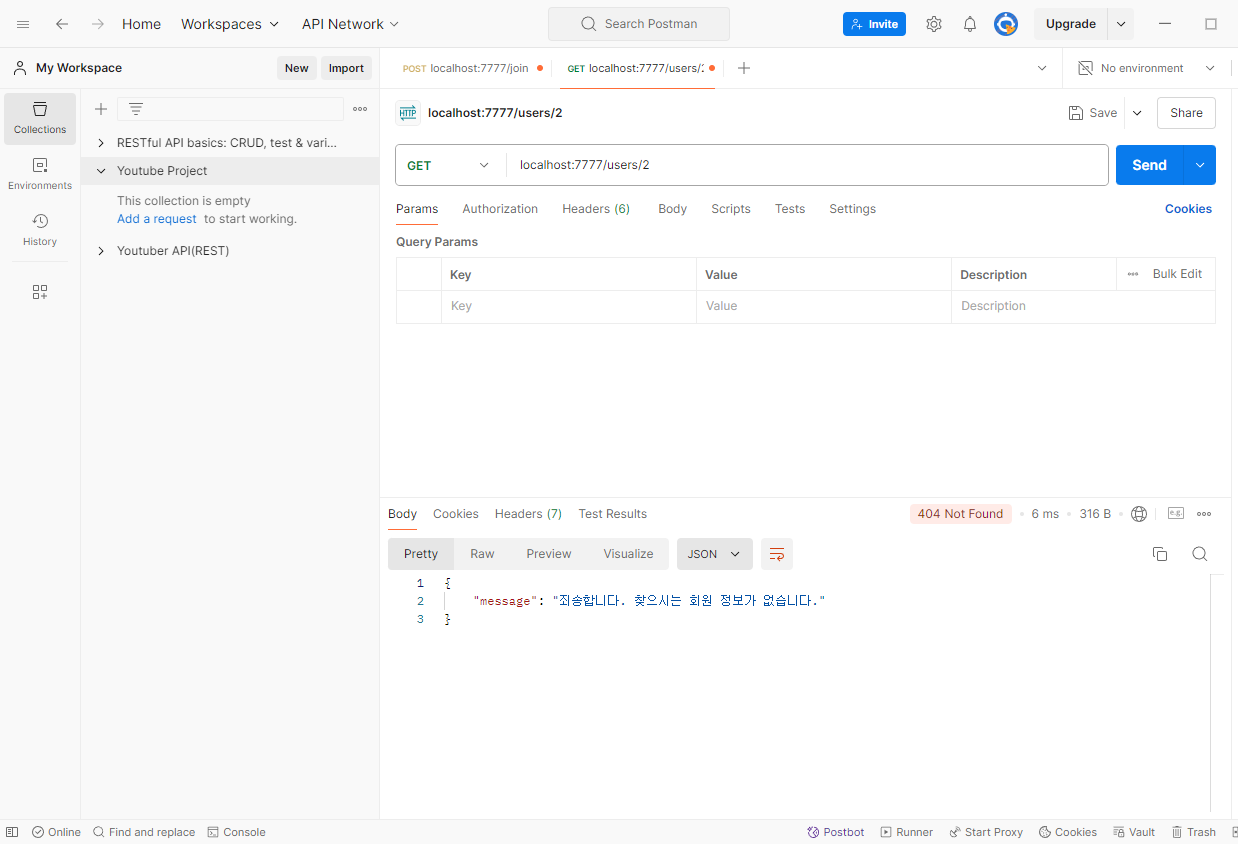Image resolution: width=1238 pixels, height=844 pixels.
Task: Open the JSON format dropdown
Action: tap(714, 554)
